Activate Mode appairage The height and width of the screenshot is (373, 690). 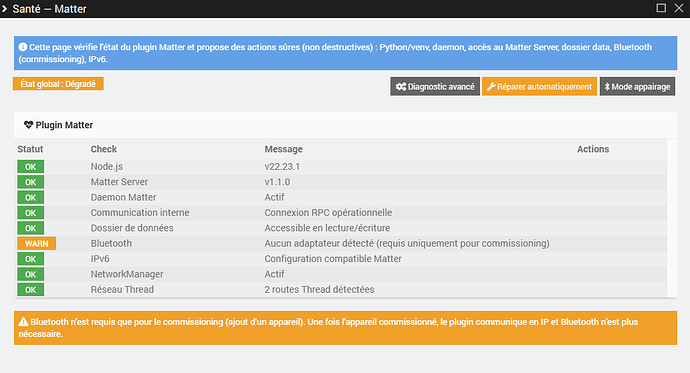pos(637,87)
